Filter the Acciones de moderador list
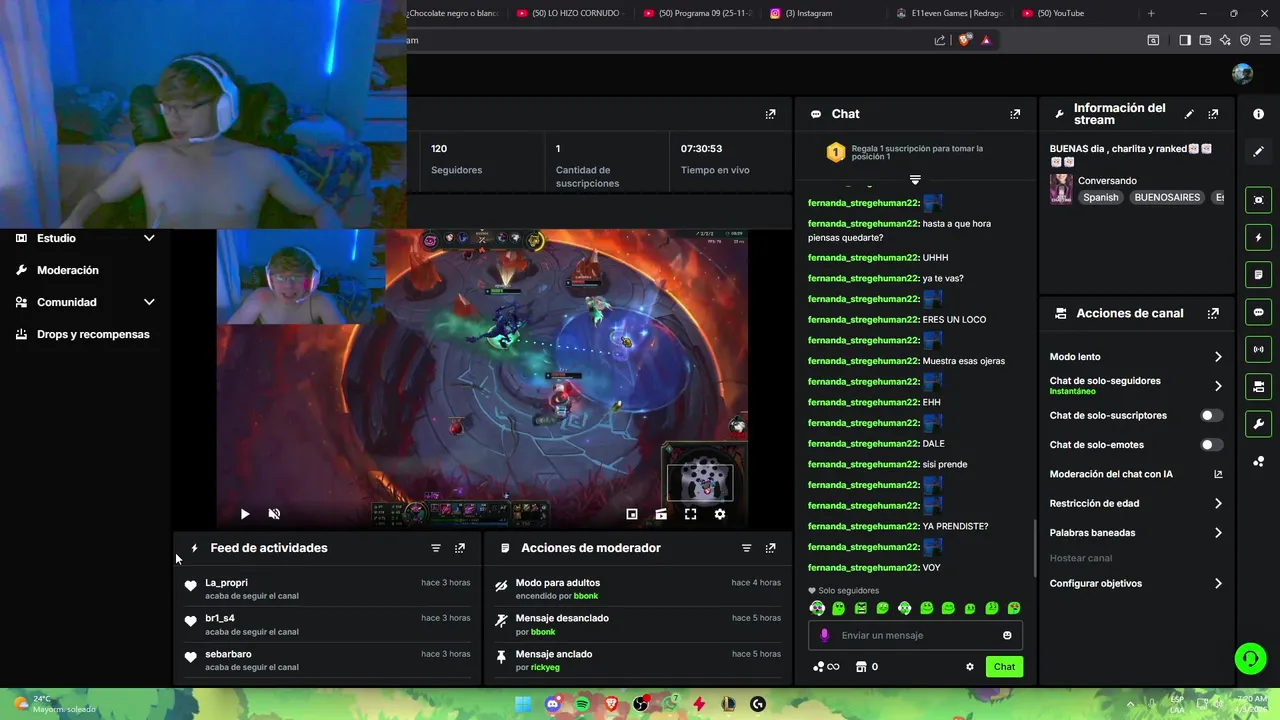Viewport: 1280px width, 720px height. [x=746, y=548]
